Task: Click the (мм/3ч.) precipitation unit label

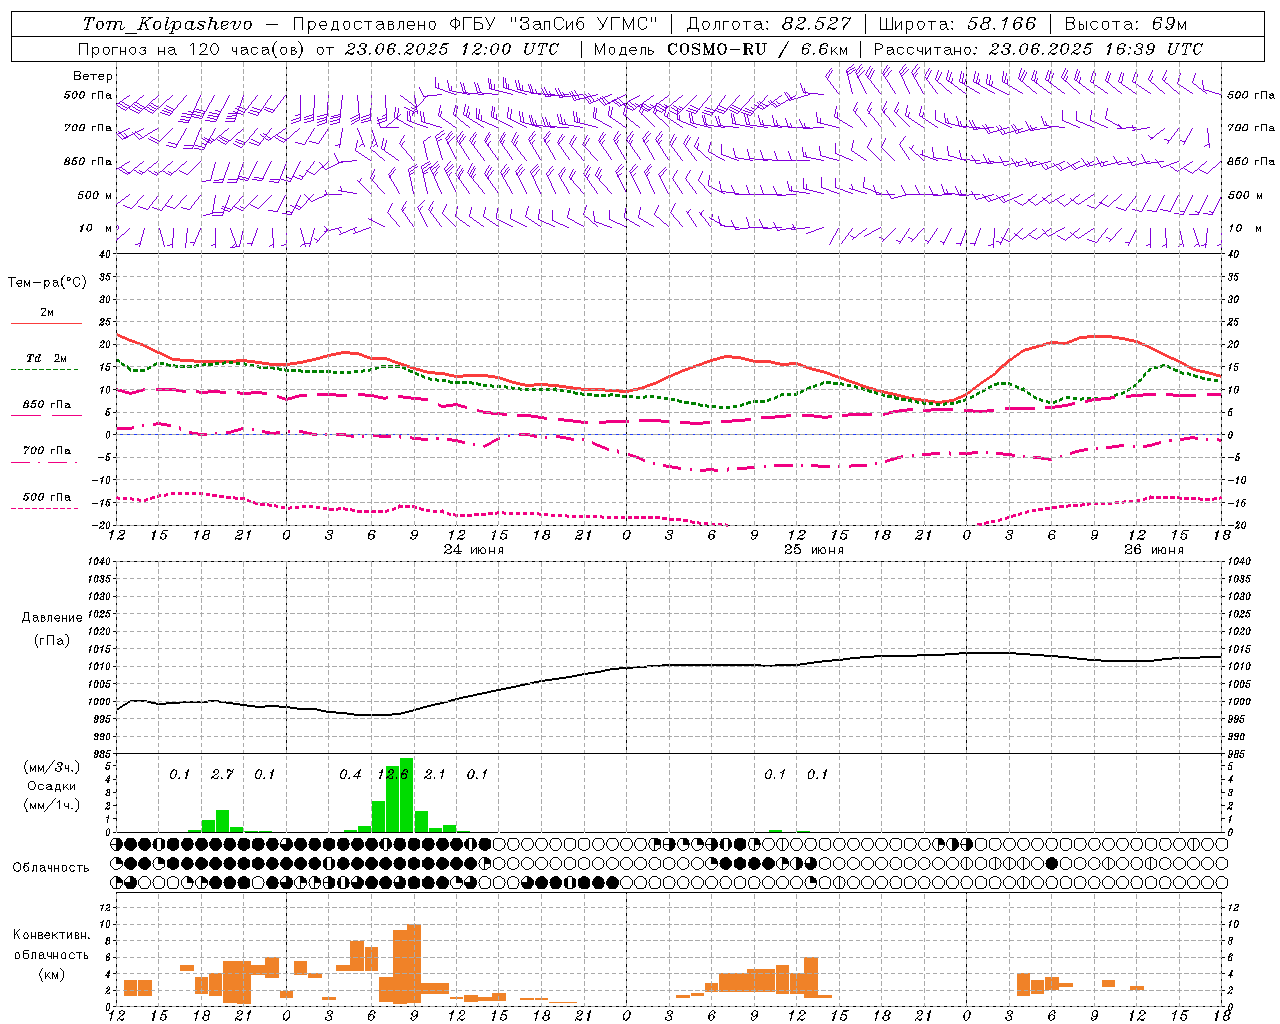Action: [x=52, y=767]
